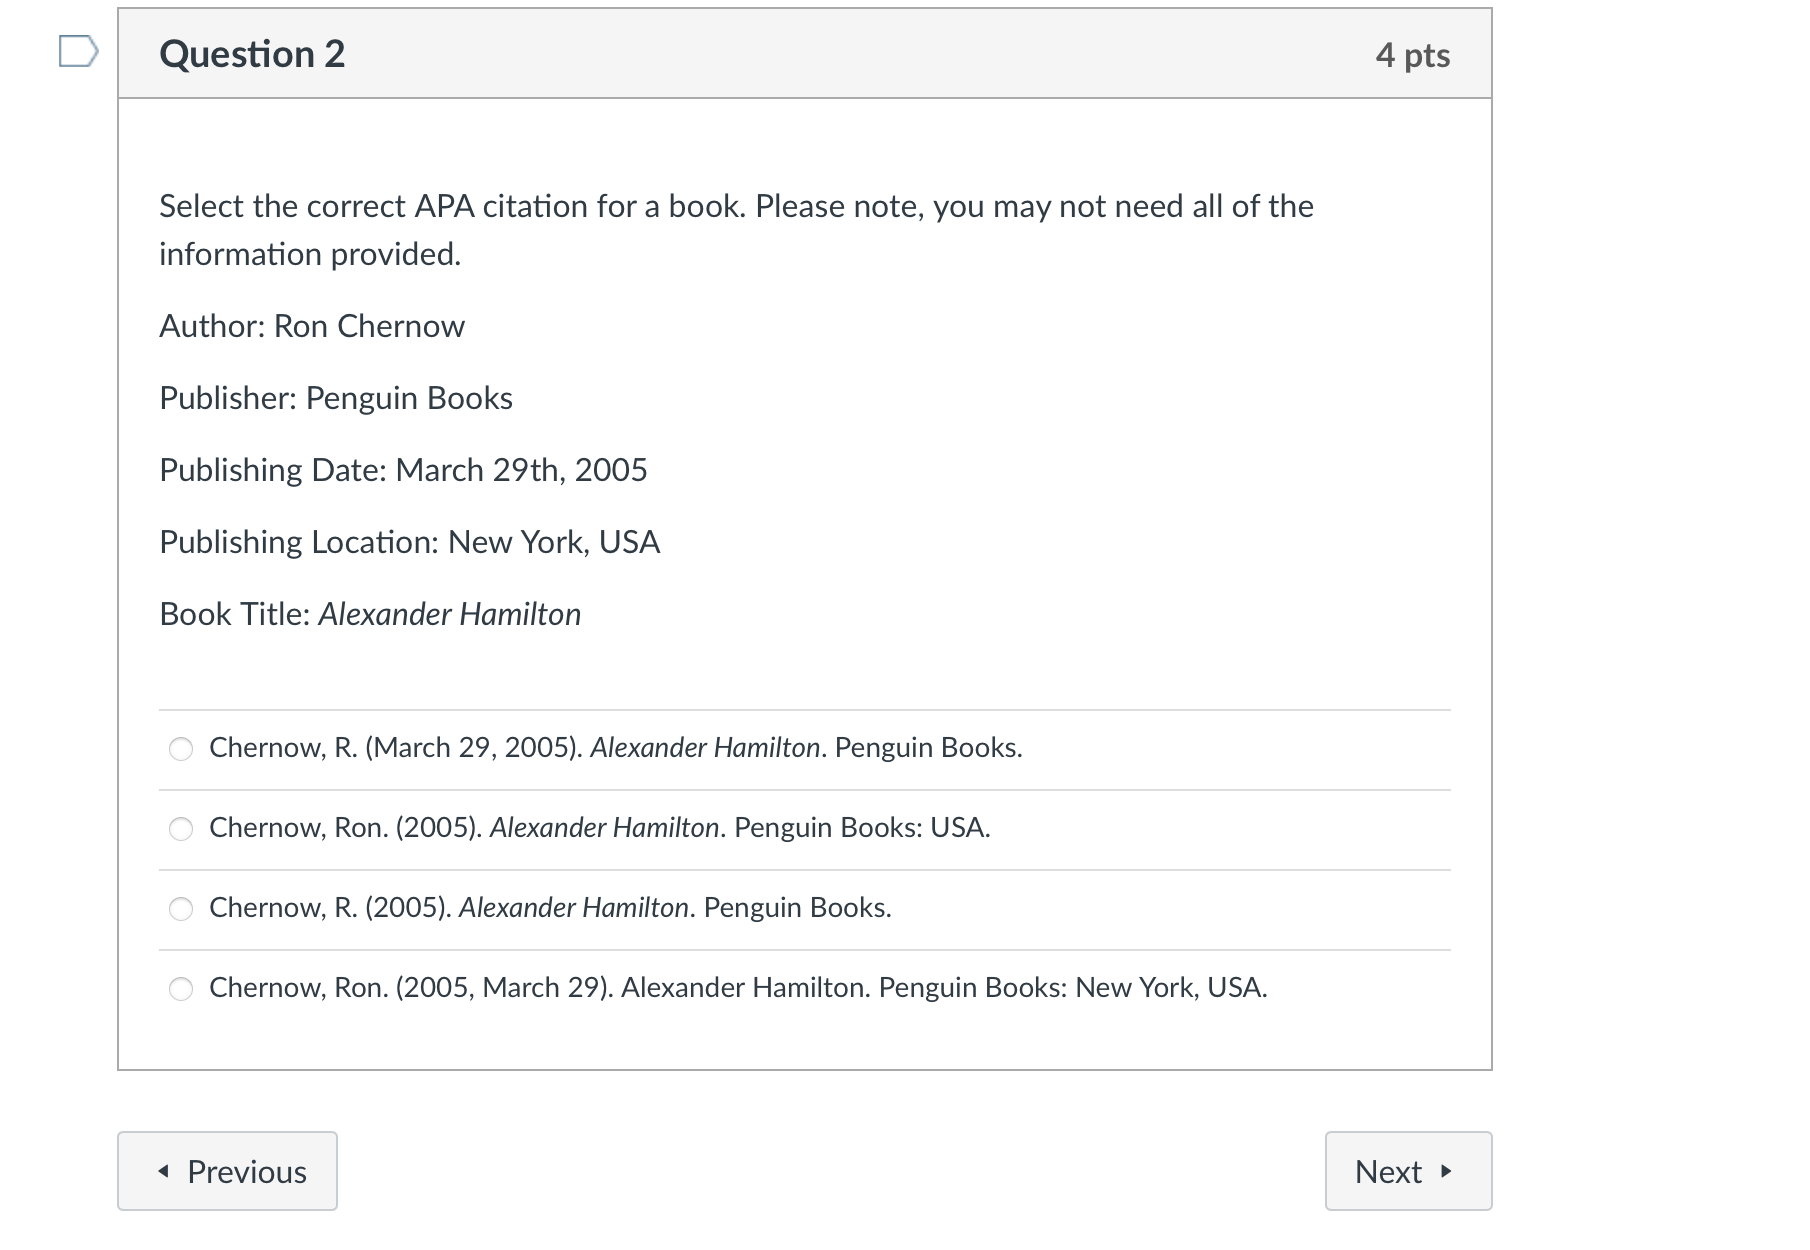Click the question instruction paragraph

(x=735, y=228)
